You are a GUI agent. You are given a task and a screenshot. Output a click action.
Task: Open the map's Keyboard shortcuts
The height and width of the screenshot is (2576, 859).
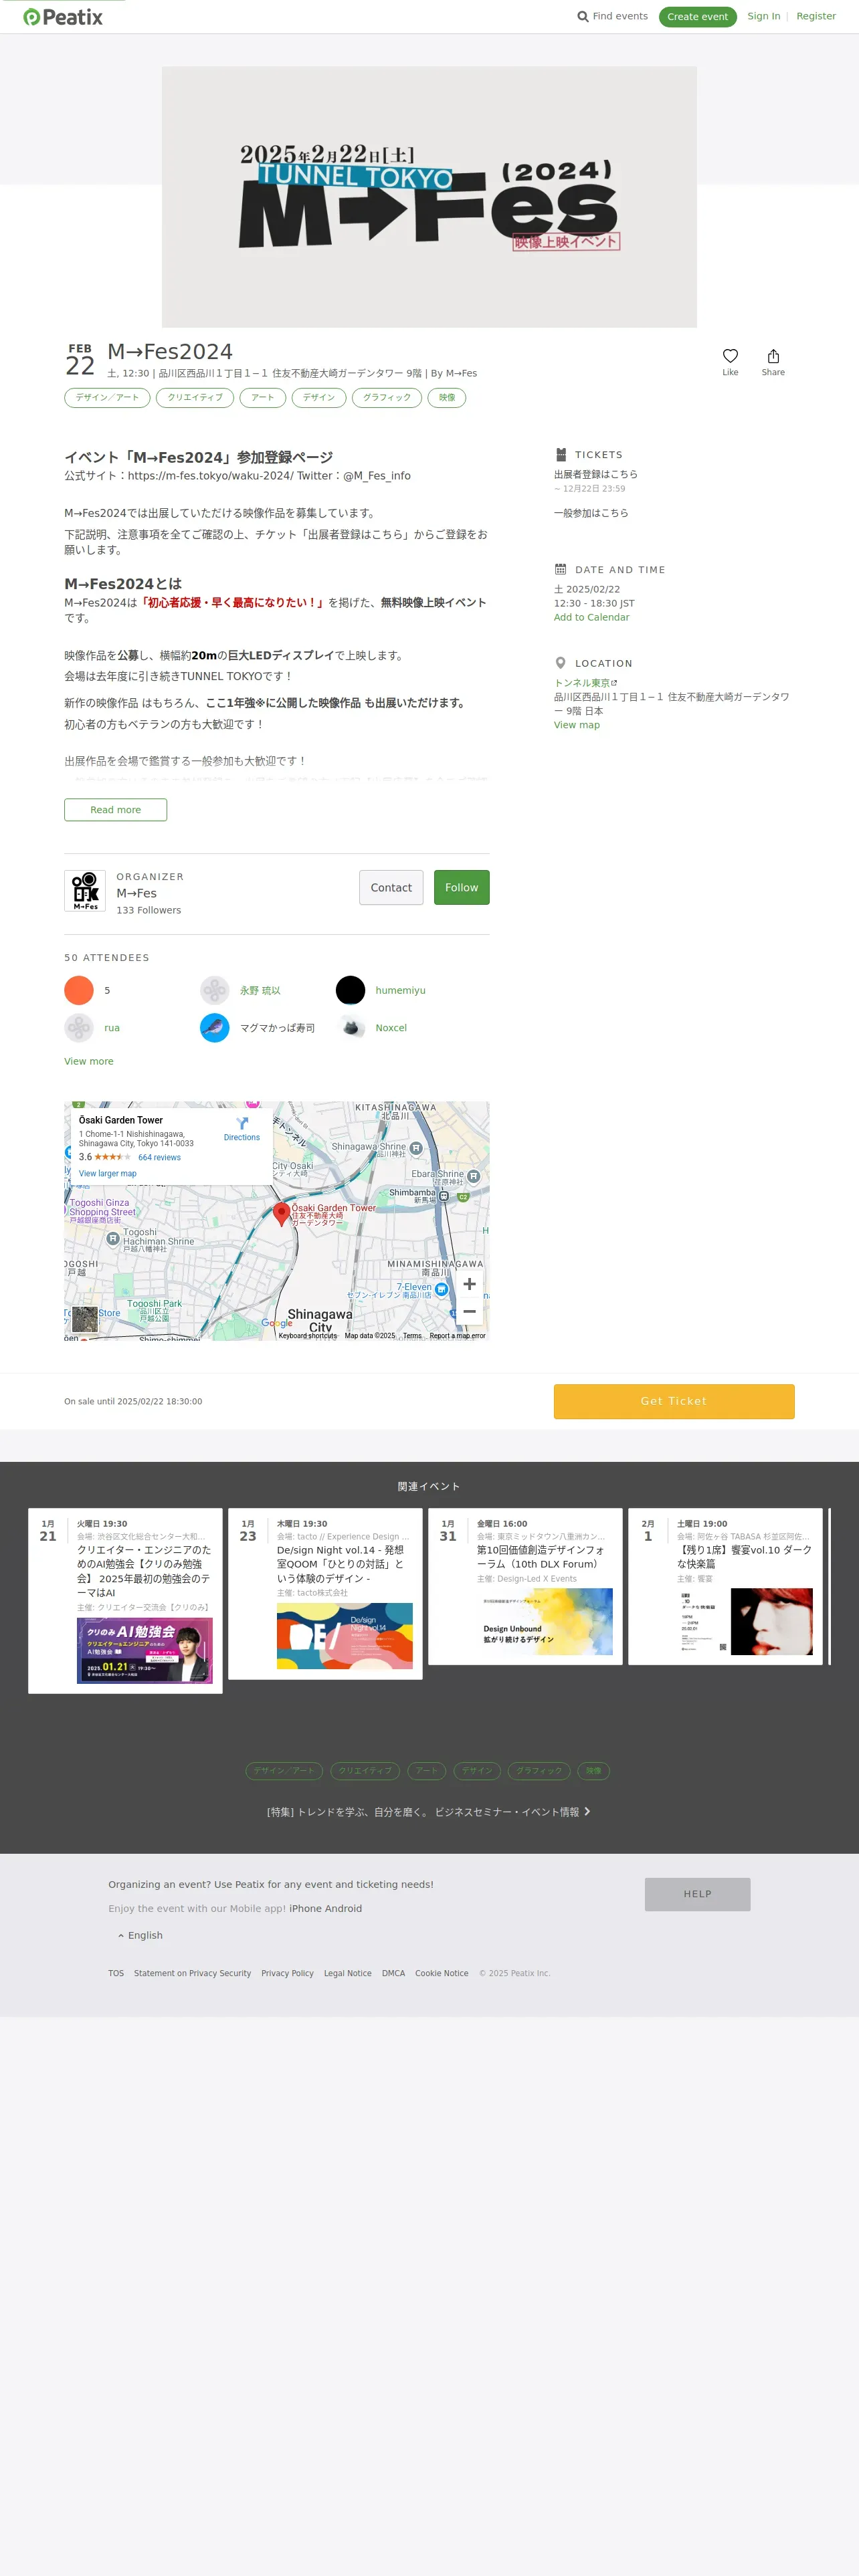coord(308,1336)
